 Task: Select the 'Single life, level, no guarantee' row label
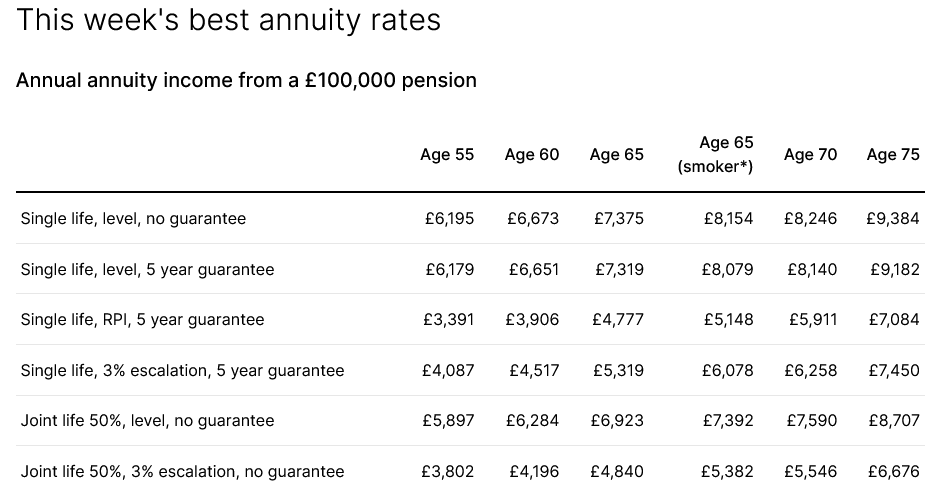pos(133,218)
